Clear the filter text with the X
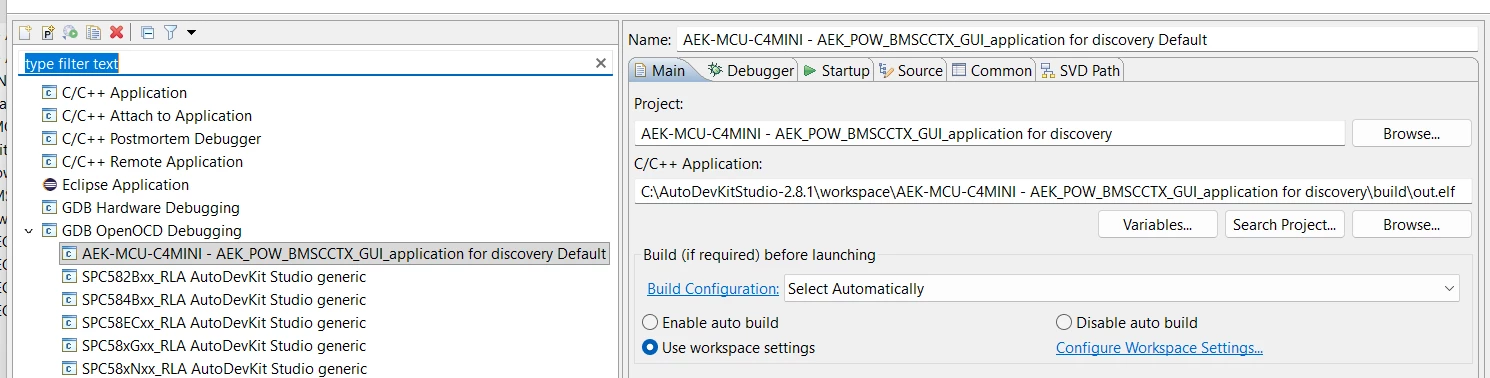The image size is (1490, 378). 601,63
